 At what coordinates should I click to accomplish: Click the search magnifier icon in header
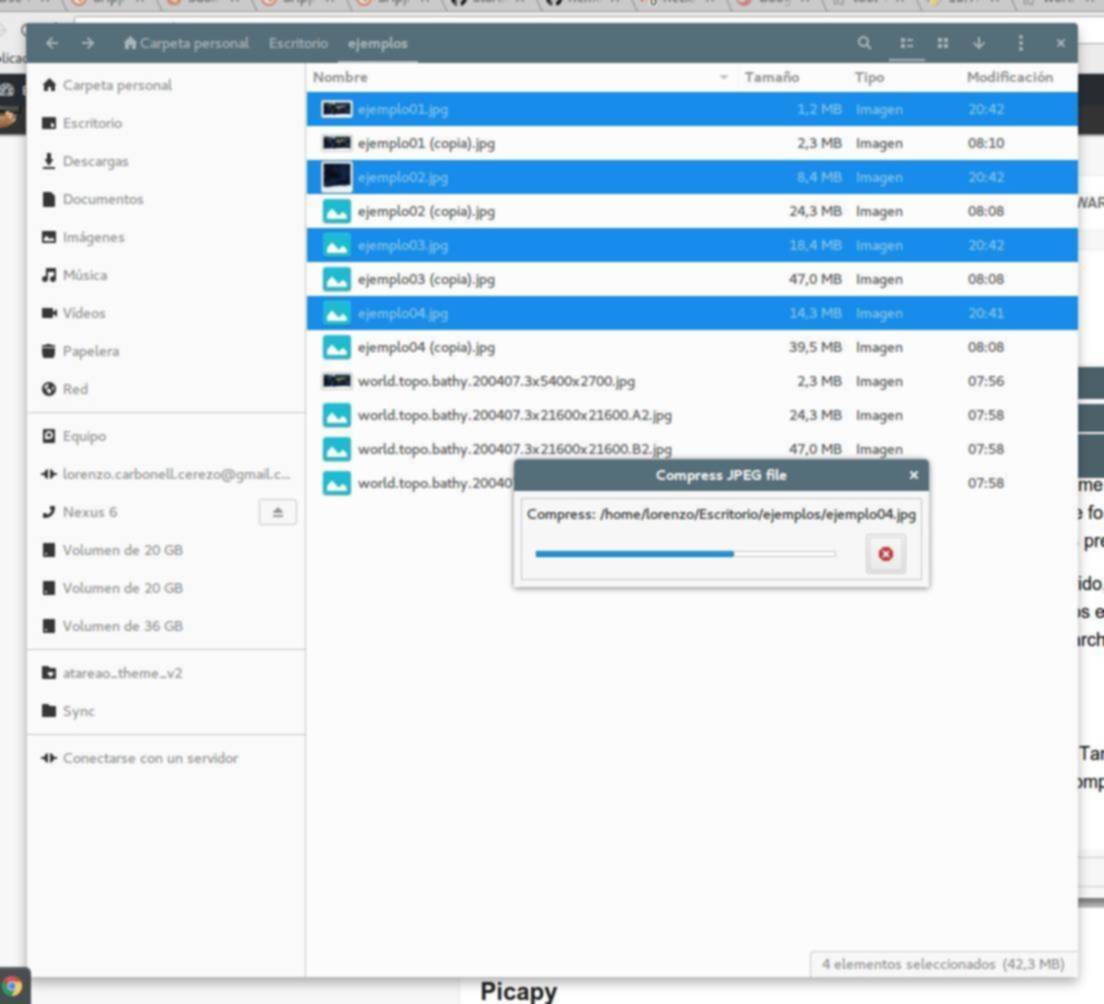pos(864,43)
